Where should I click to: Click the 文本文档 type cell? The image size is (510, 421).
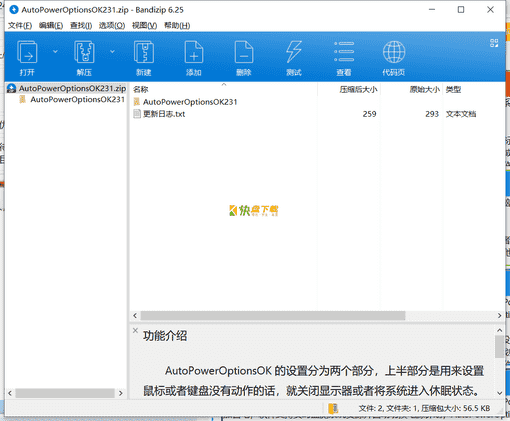tap(461, 114)
